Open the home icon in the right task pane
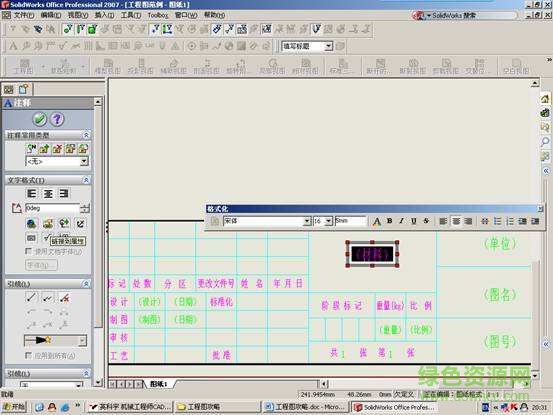This screenshot has height=415, width=553. (545, 99)
